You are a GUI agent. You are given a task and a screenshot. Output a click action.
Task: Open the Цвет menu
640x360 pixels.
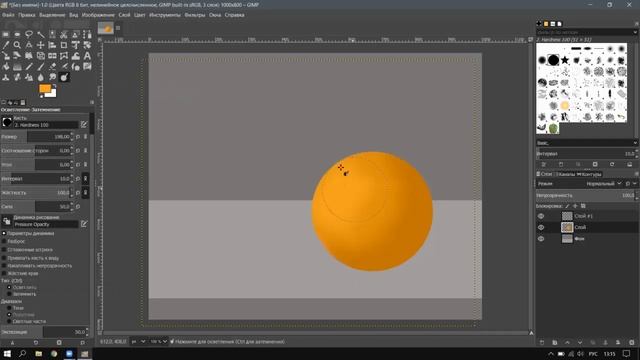point(140,15)
